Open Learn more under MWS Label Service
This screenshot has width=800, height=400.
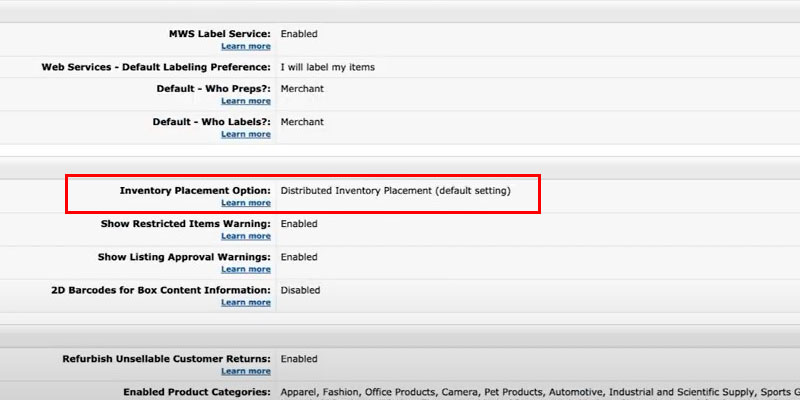[245, 46]
